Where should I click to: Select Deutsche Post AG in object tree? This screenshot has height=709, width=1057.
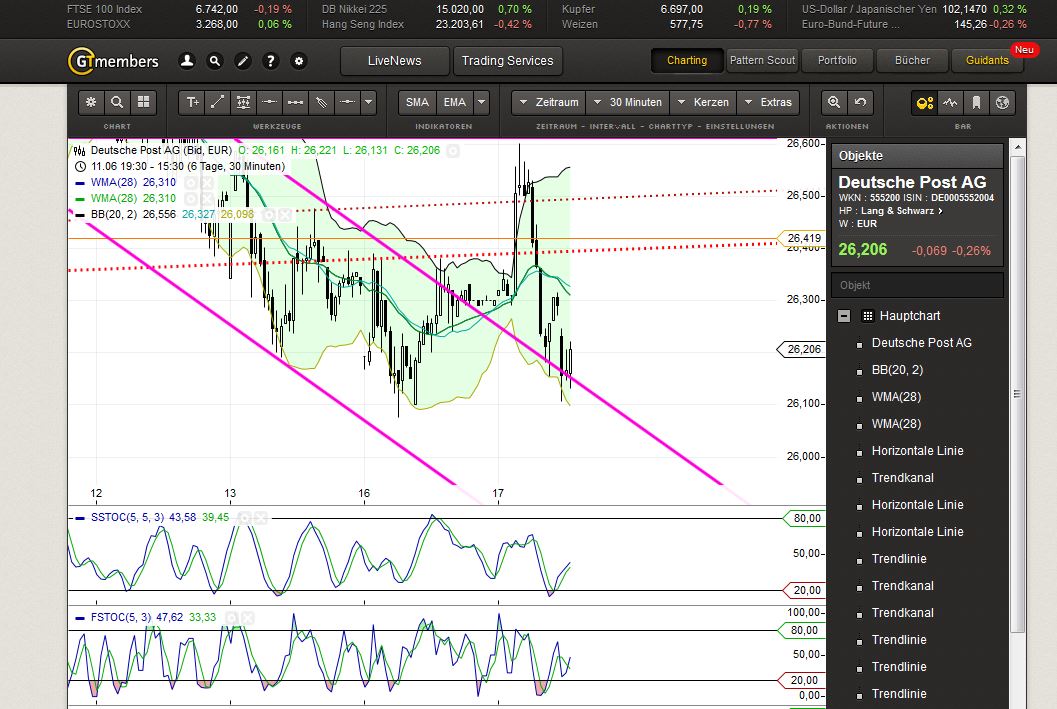pyautogui.click(x=922, y=343)
